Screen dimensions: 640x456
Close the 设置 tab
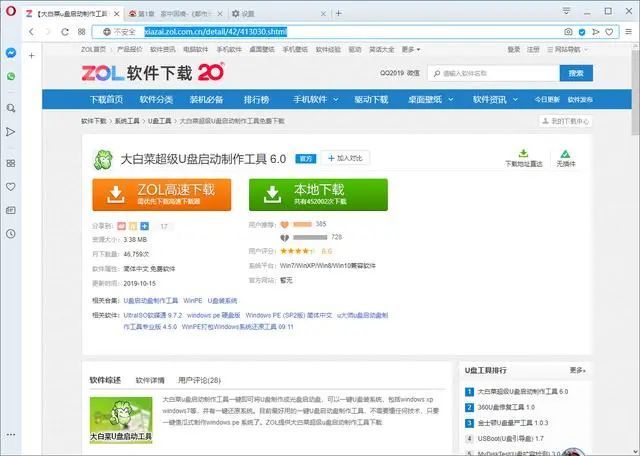(x=323, y=13)
